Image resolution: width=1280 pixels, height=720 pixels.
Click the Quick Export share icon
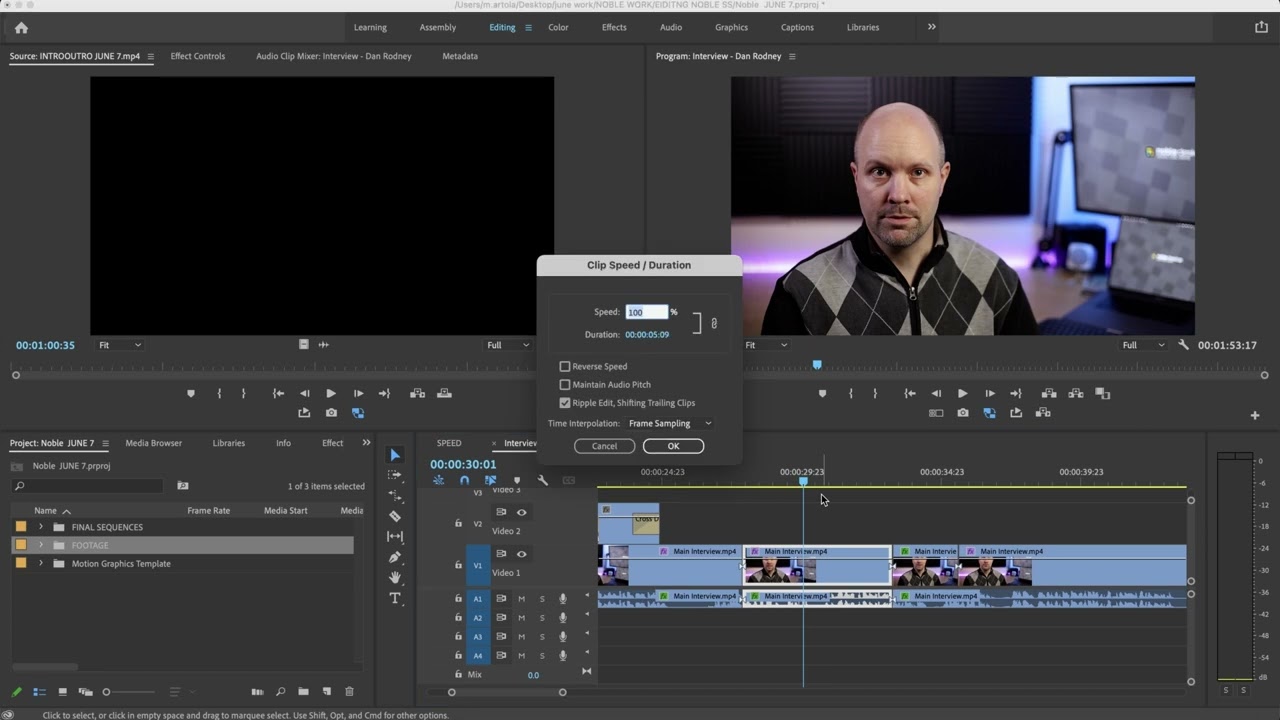click(1261, 27)
